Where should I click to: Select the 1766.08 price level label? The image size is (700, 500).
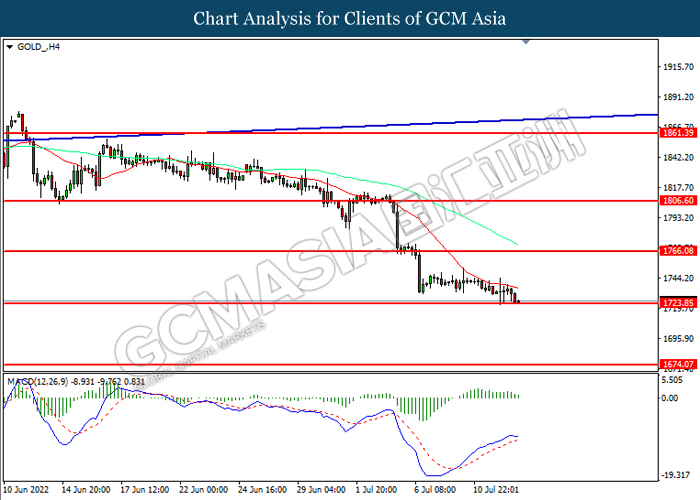[x=678, y=251]
